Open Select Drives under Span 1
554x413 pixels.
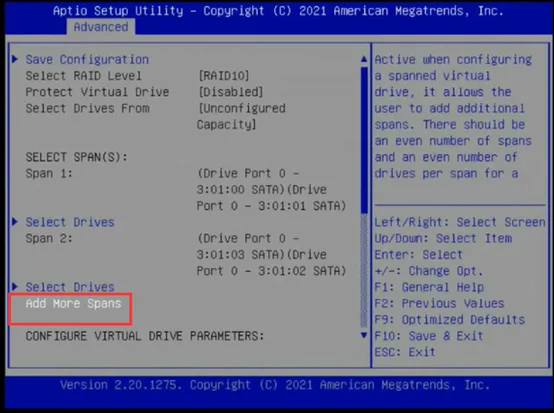click(x=70, y=222)
